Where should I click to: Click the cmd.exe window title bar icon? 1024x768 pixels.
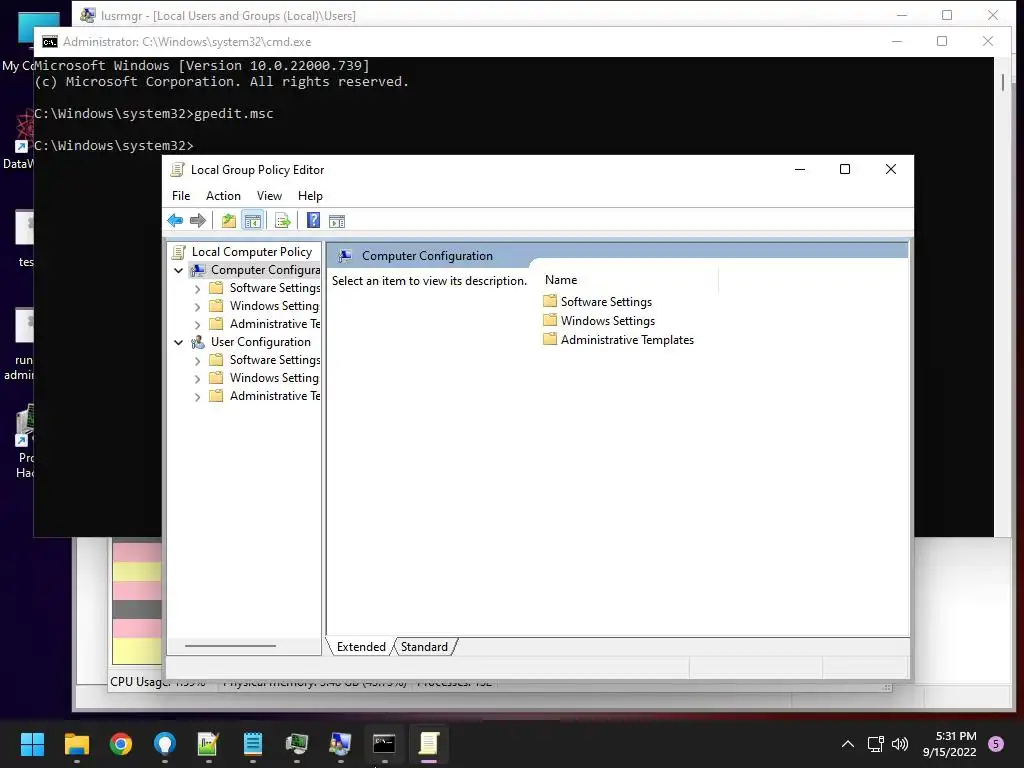(x=50, y=42)
